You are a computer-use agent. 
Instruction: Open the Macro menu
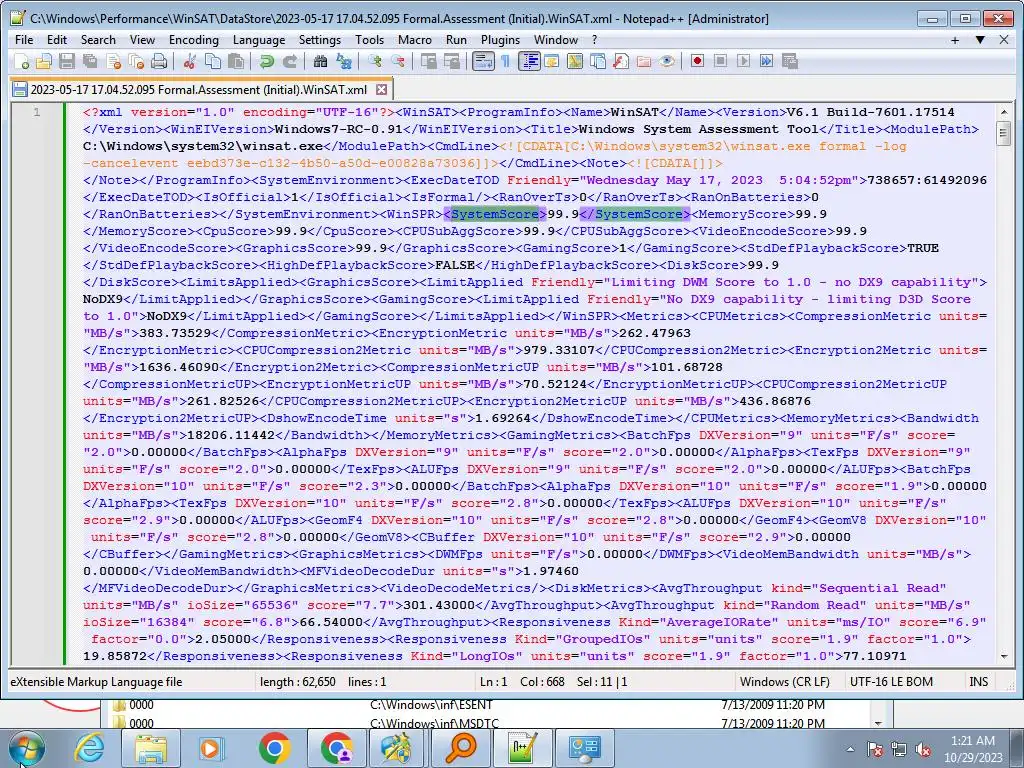415,40
